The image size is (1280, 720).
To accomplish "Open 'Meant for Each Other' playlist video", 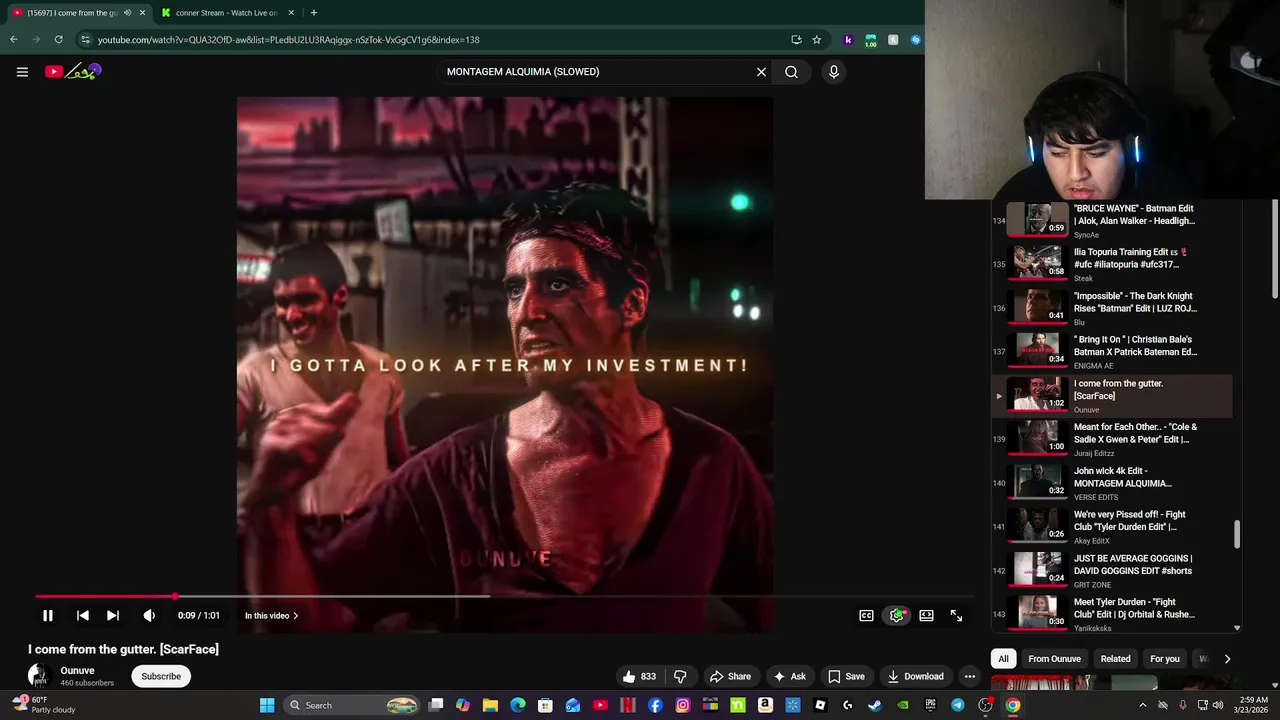I will 1112,439.
